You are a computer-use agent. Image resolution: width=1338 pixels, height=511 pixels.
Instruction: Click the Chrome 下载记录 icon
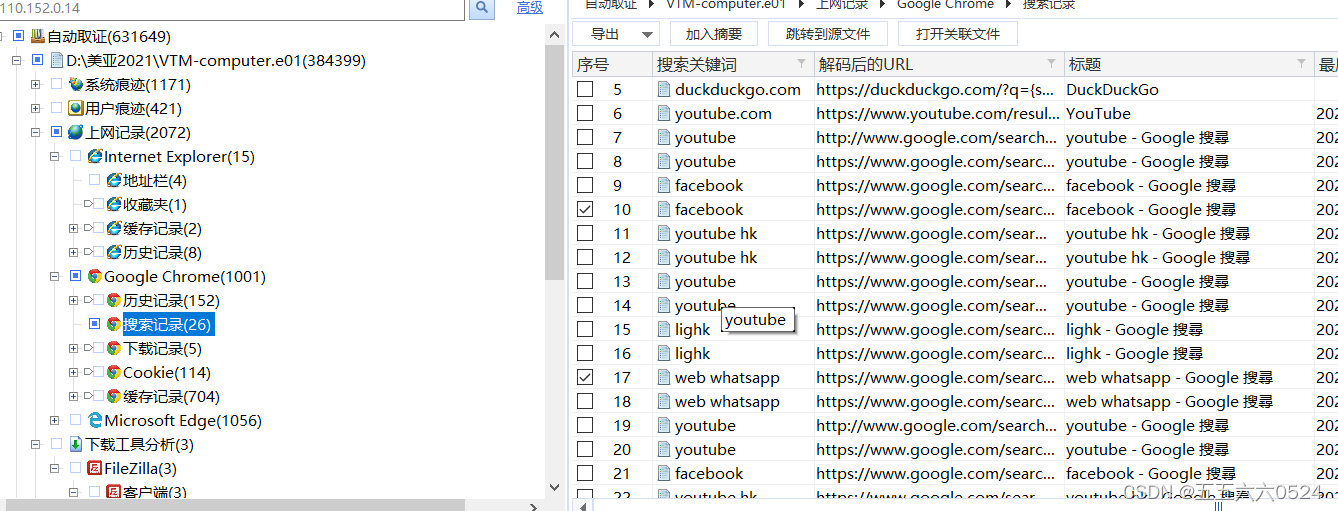click(114, 349)
